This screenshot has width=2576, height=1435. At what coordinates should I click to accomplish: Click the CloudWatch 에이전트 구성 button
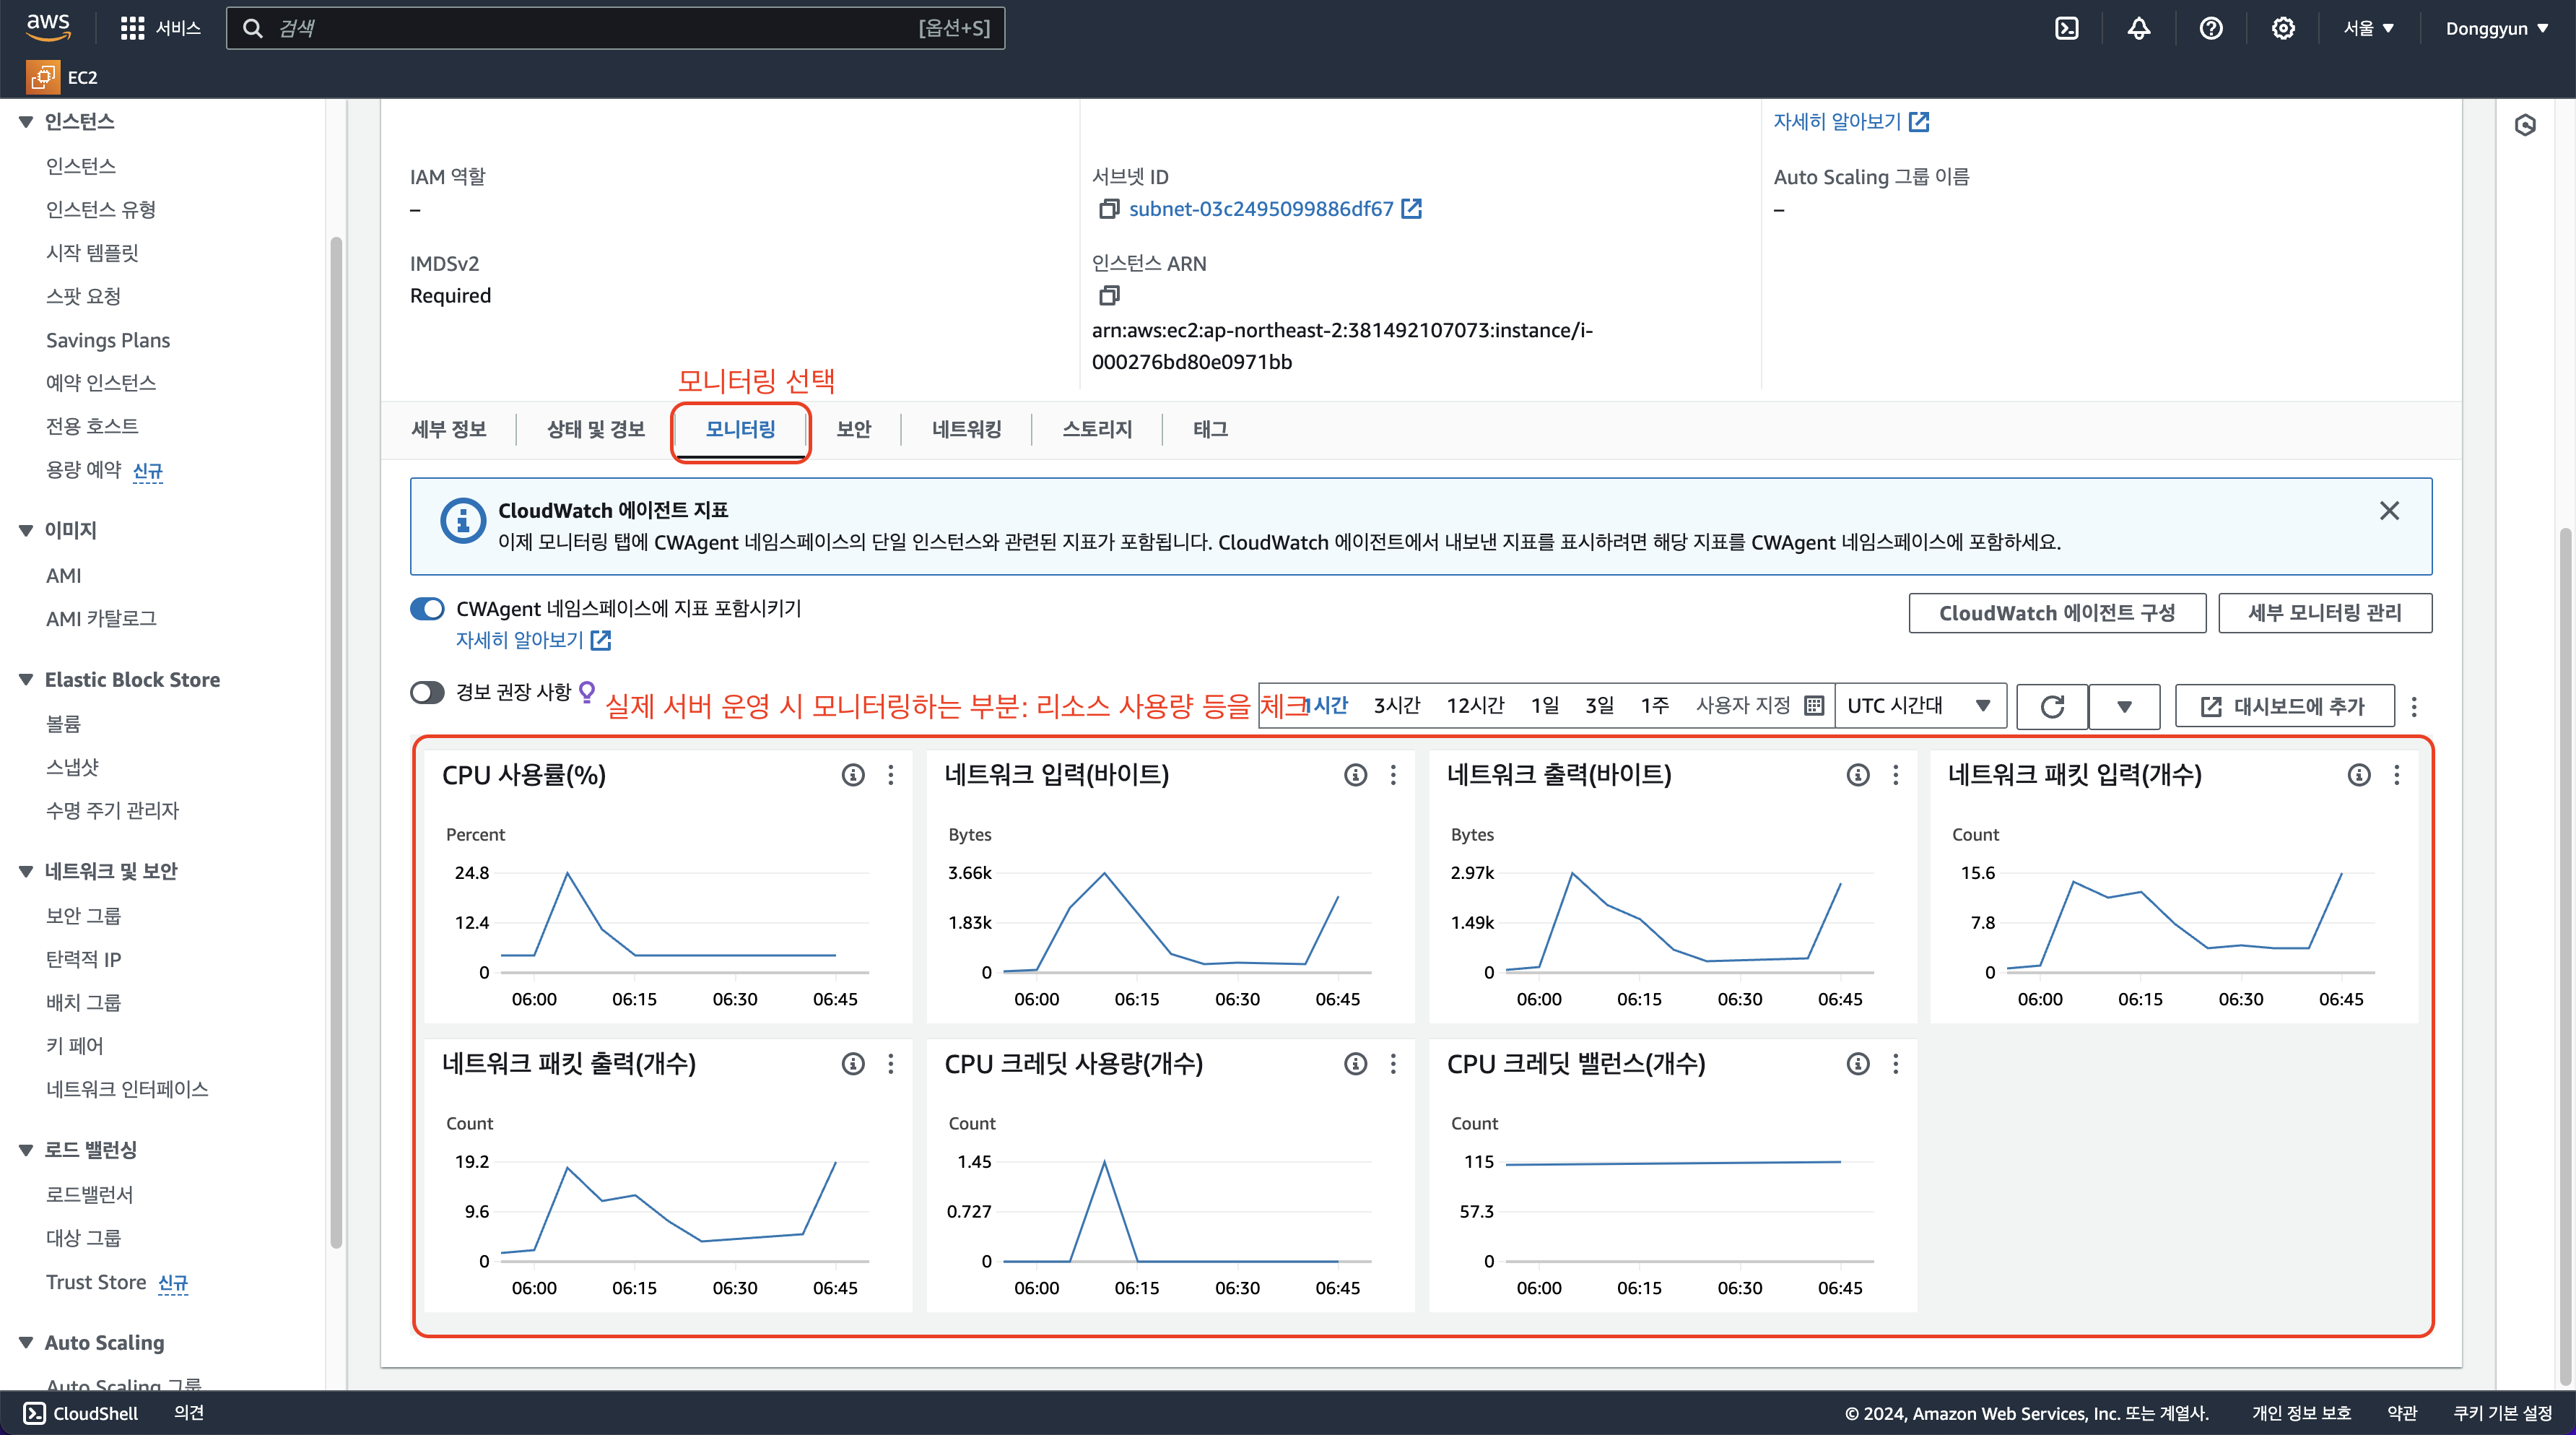point(2056,613)
